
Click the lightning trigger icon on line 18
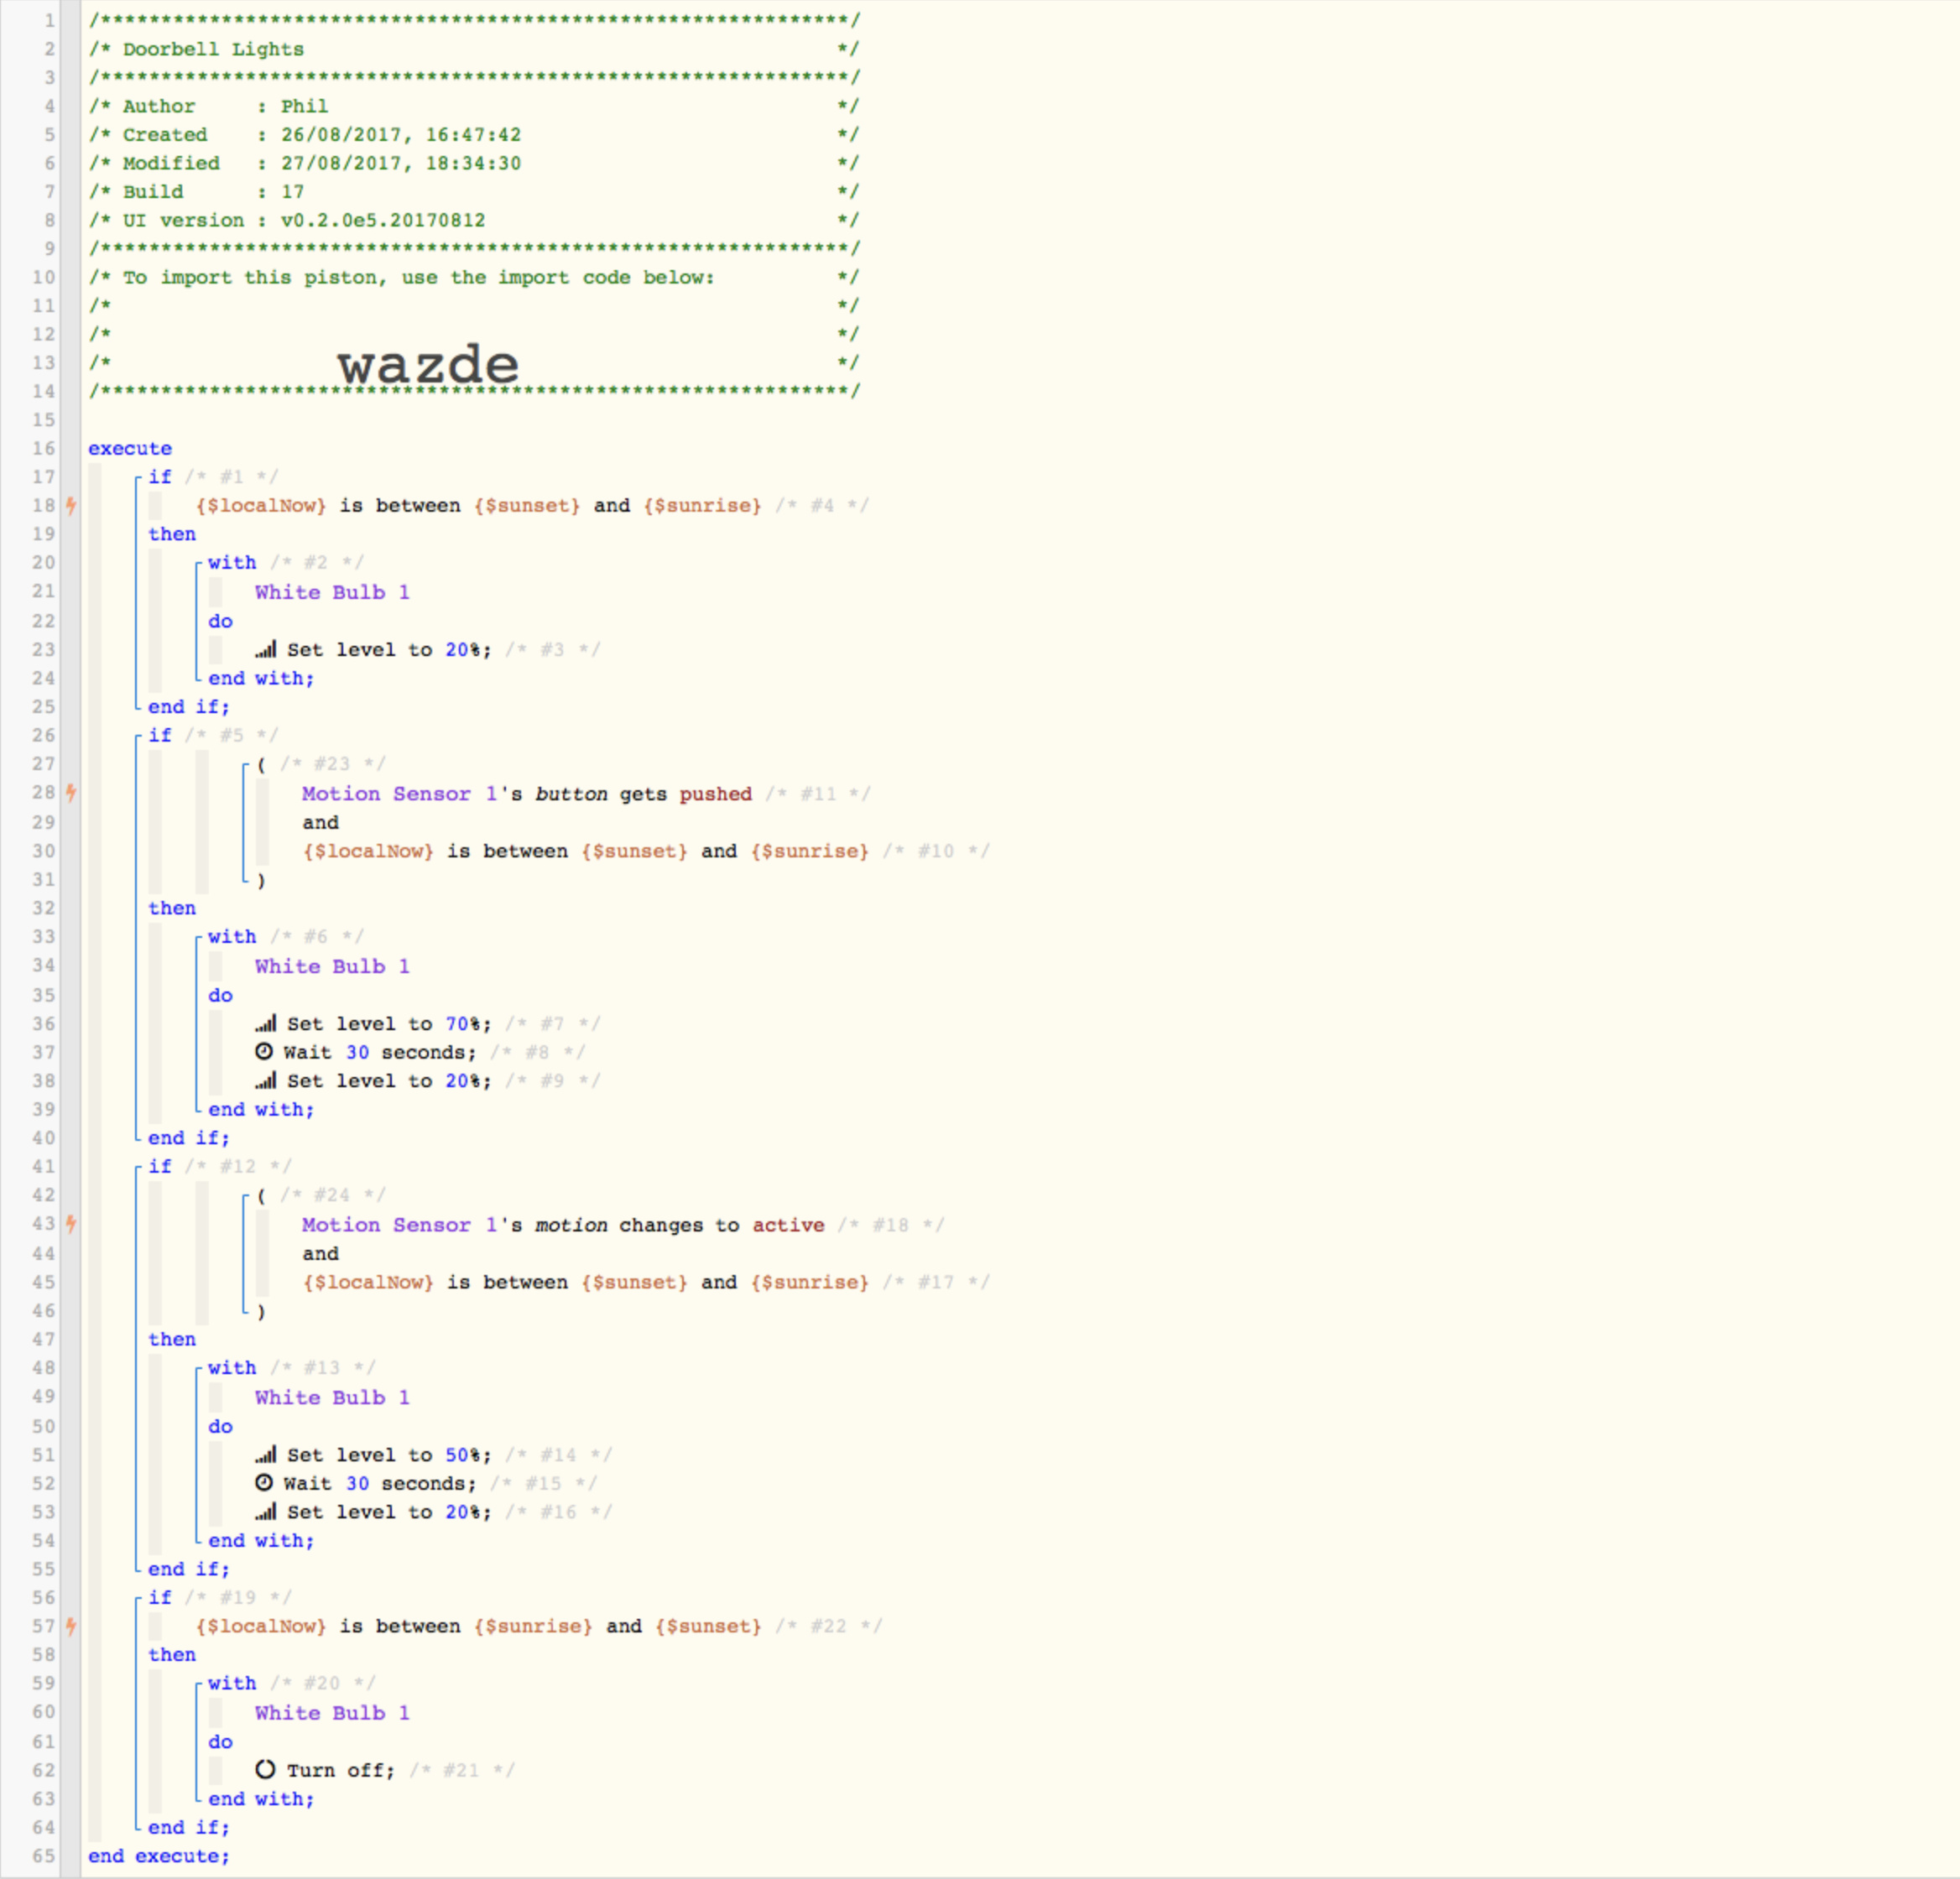tap(71, 505)
